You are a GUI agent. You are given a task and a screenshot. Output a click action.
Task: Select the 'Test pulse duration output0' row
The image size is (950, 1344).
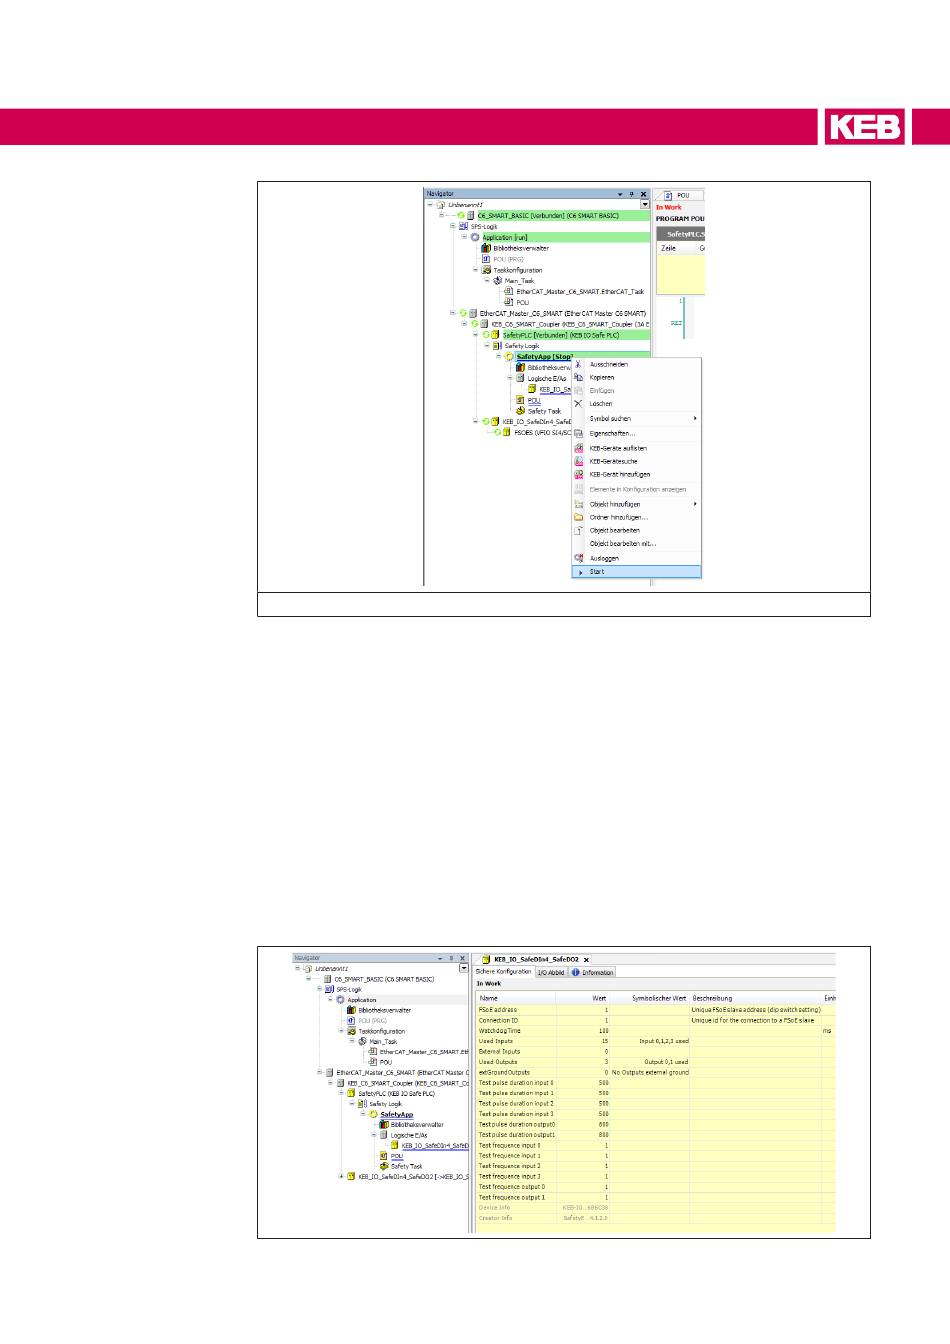click(x=655, y=1124)
